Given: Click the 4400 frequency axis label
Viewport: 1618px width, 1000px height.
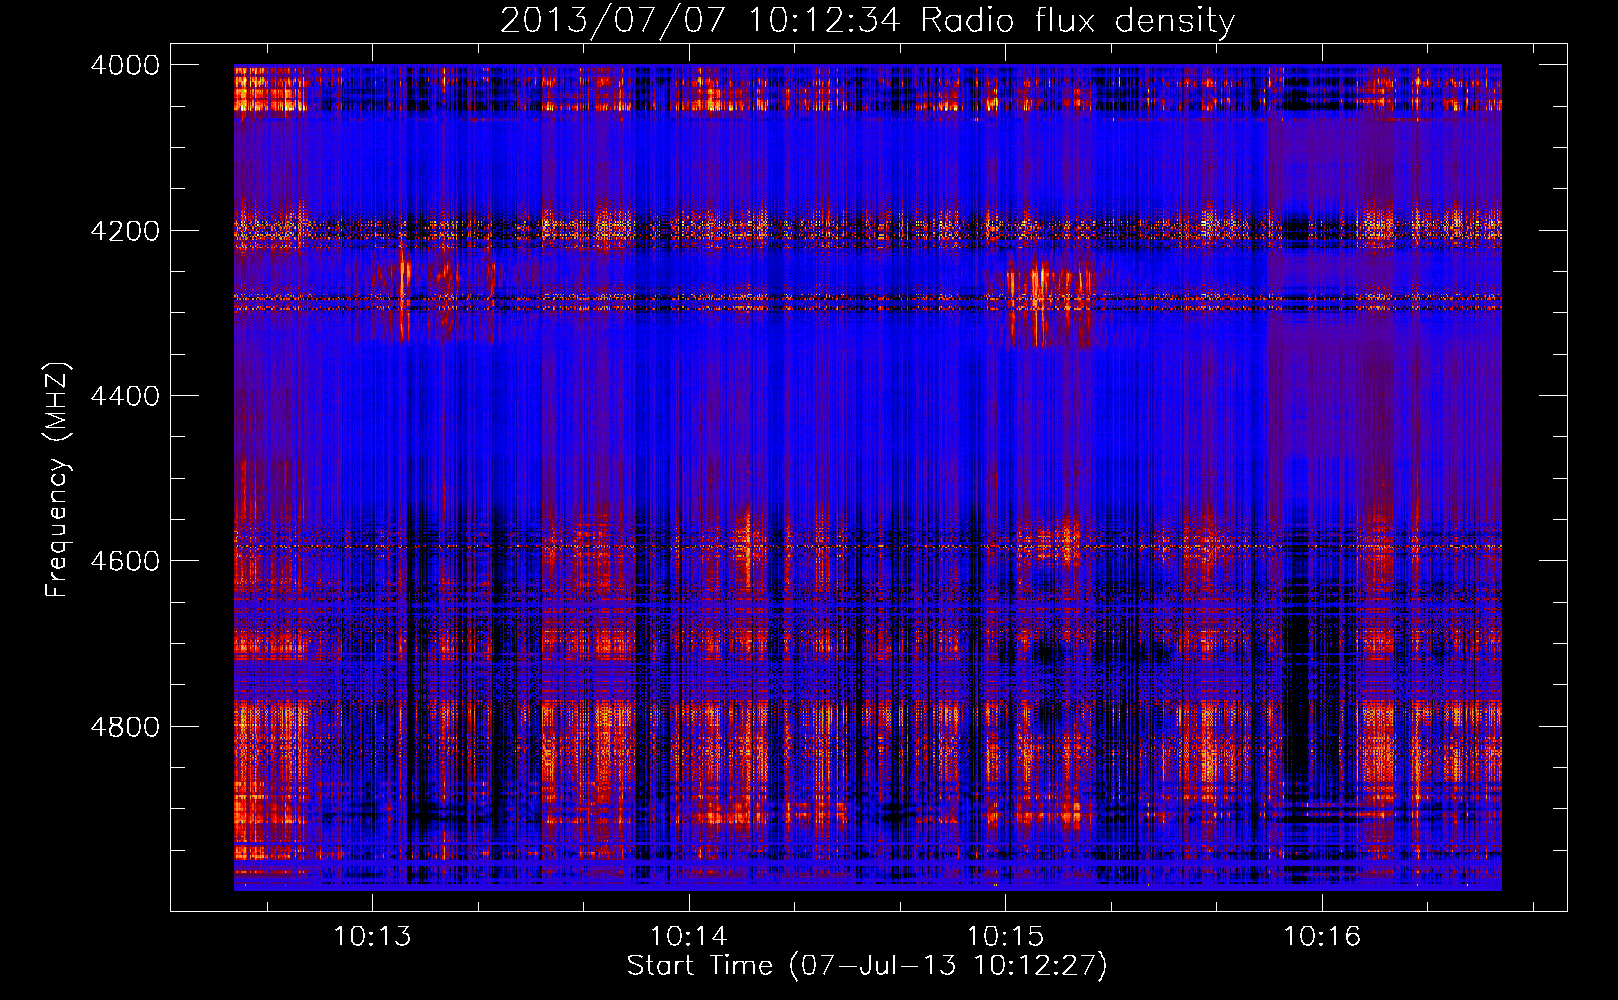Looking at the screenshot, I should (x=125, y=396).
